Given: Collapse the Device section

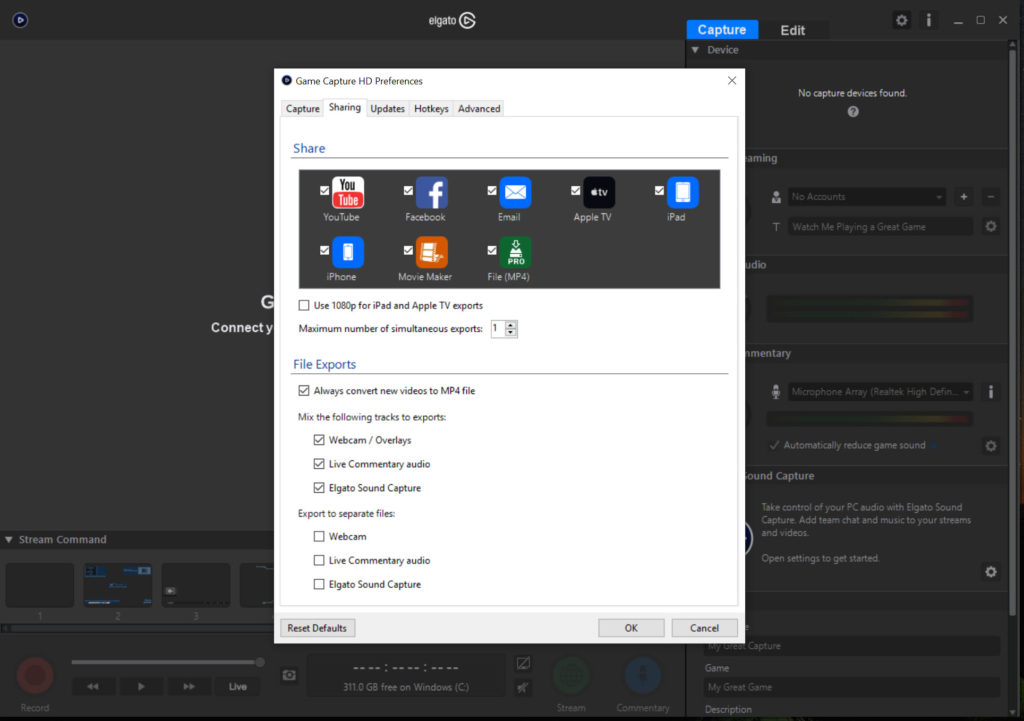Looking at the screenshot, I should pyautogui.click(x=696, y=50).
